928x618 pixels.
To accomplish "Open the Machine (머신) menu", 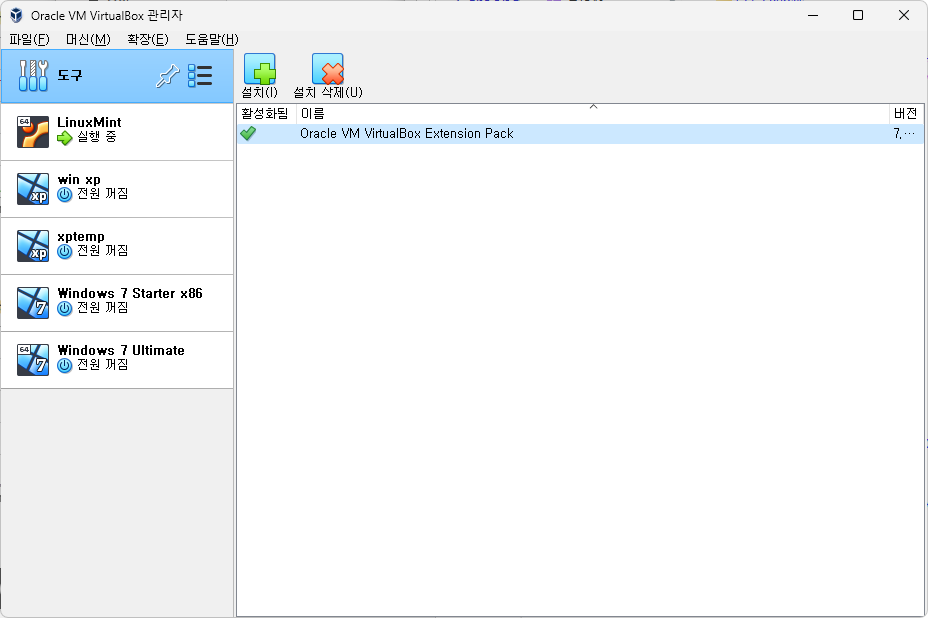I will pyautogui.click(x=88, y=40).
